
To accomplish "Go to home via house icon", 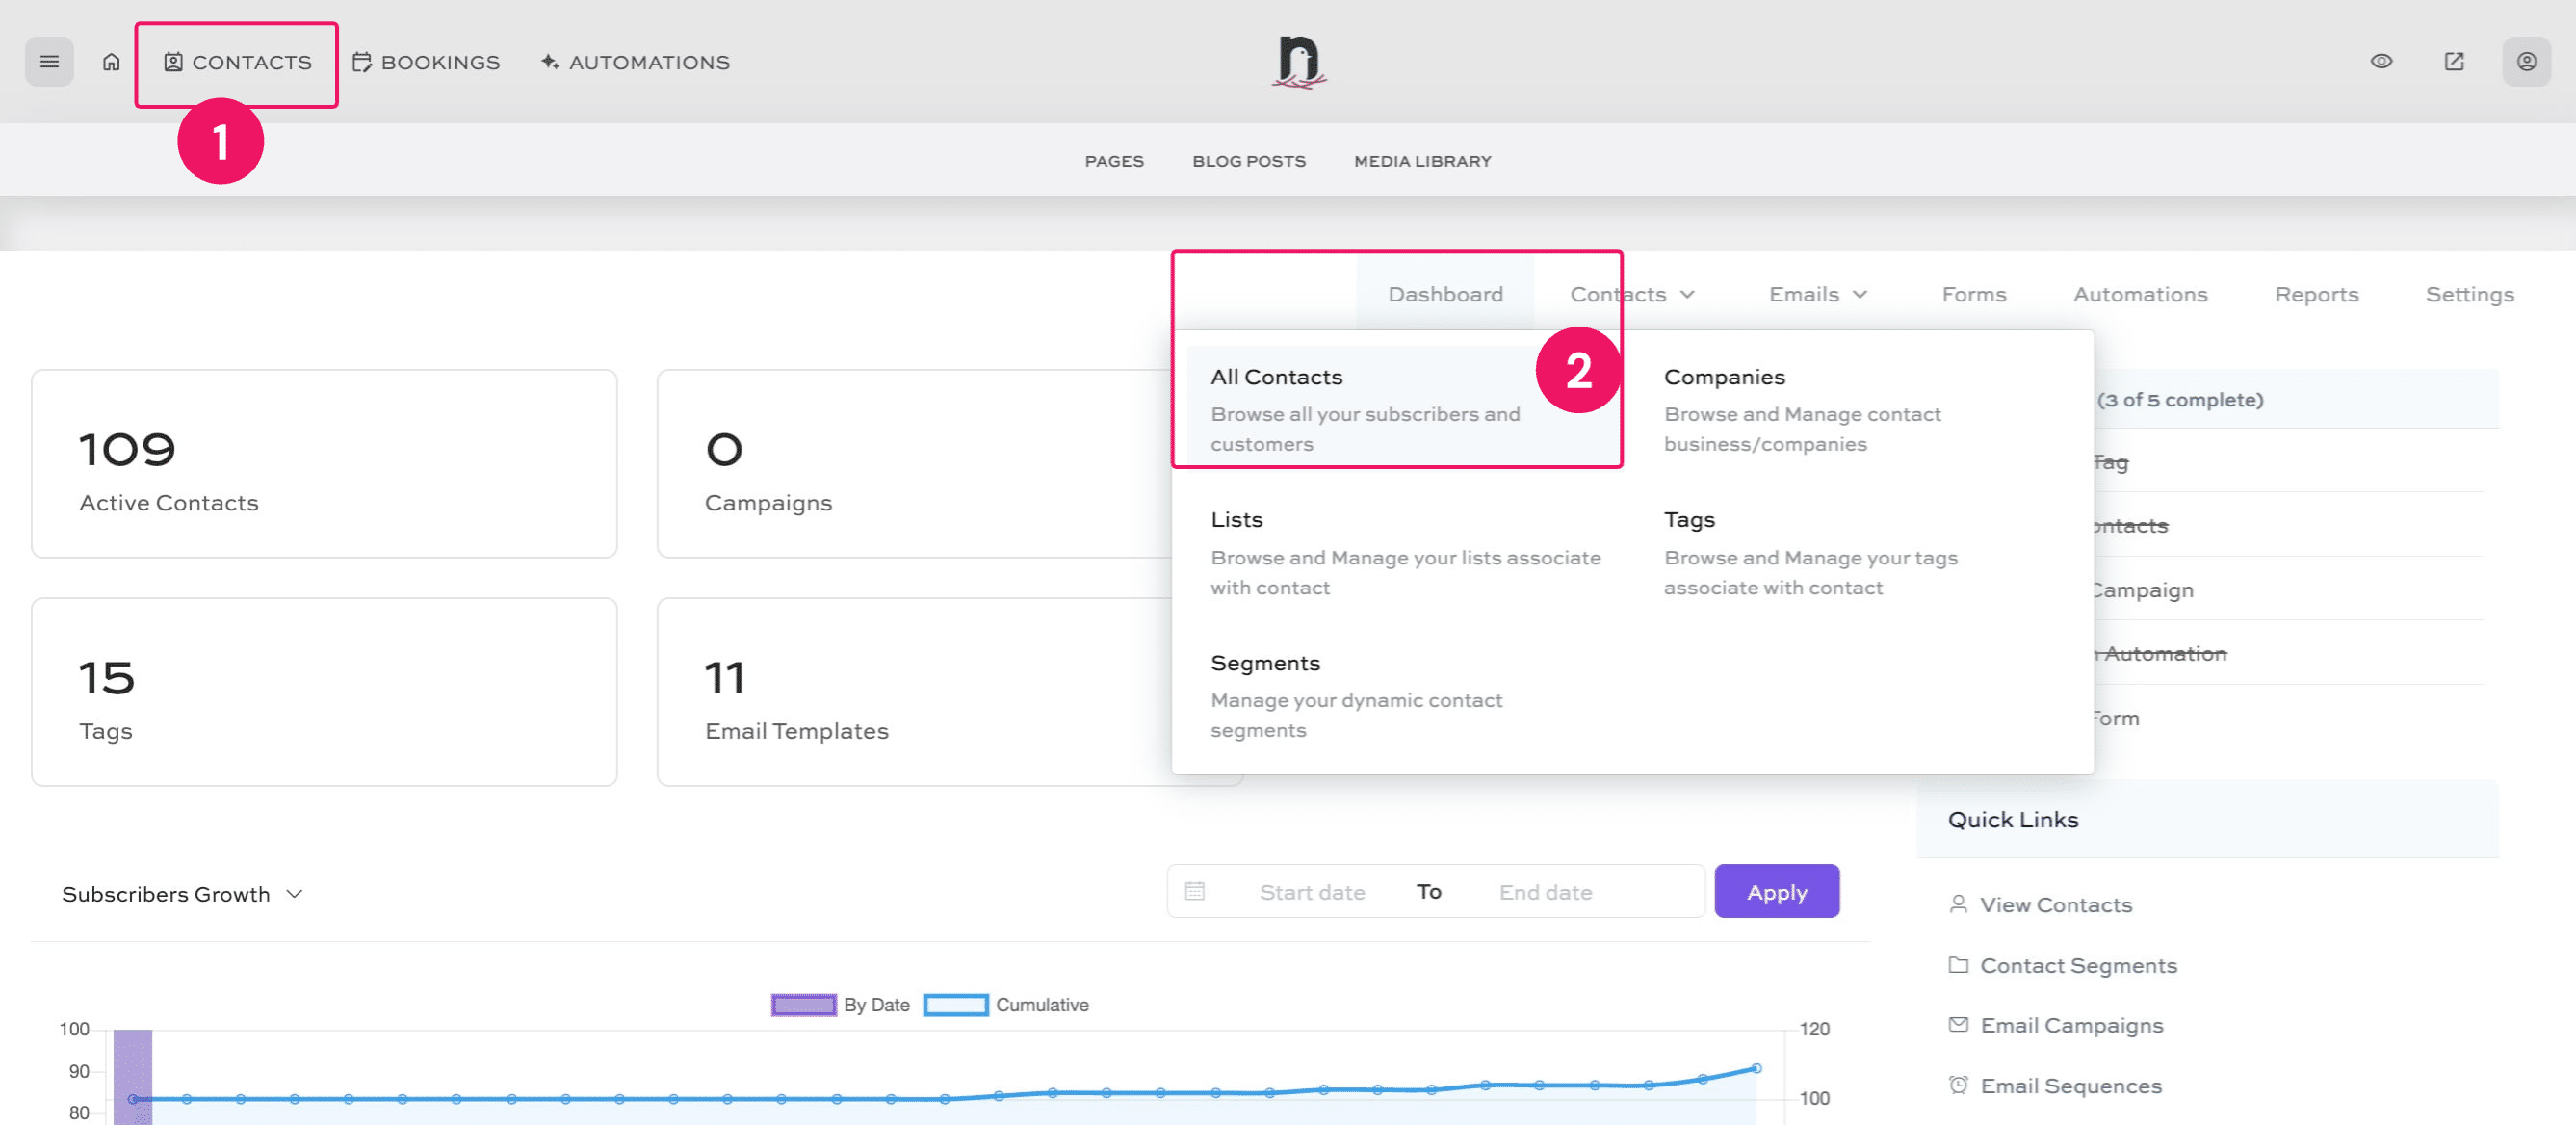I will pyautogui.click(x=111, y=62).
